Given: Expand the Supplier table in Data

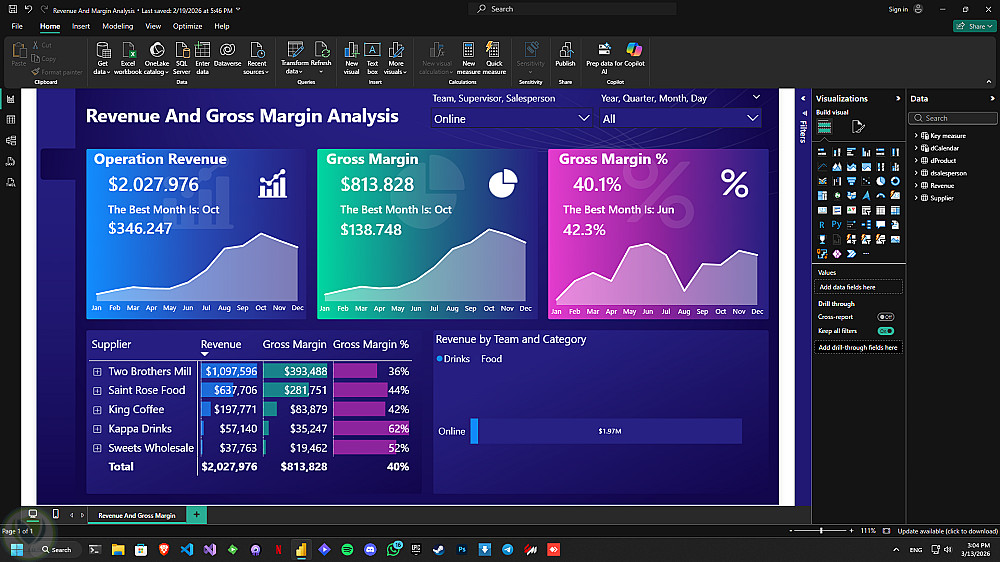Looking at the screenshot, I should 916,198.
